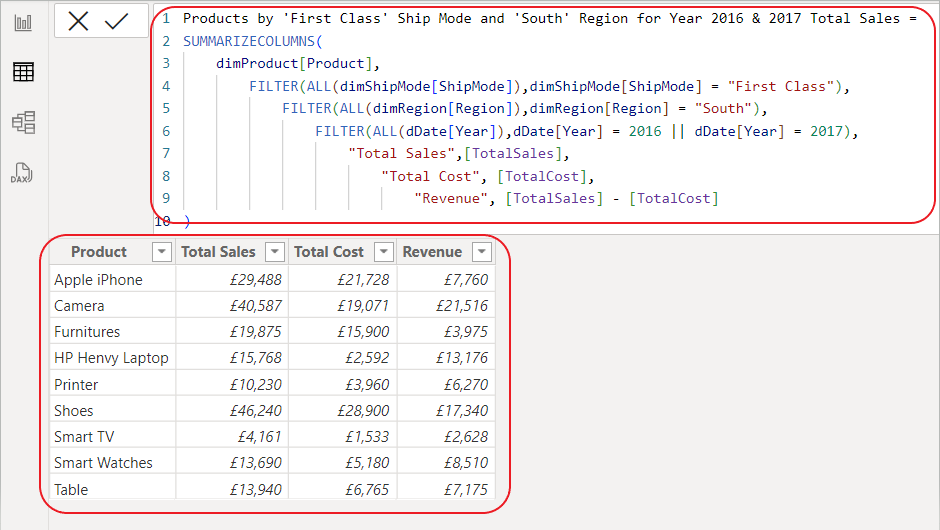Click the £46,240 Total Sales value
The width and height of the screenshot is (940, 530).
tap(255, 411)
